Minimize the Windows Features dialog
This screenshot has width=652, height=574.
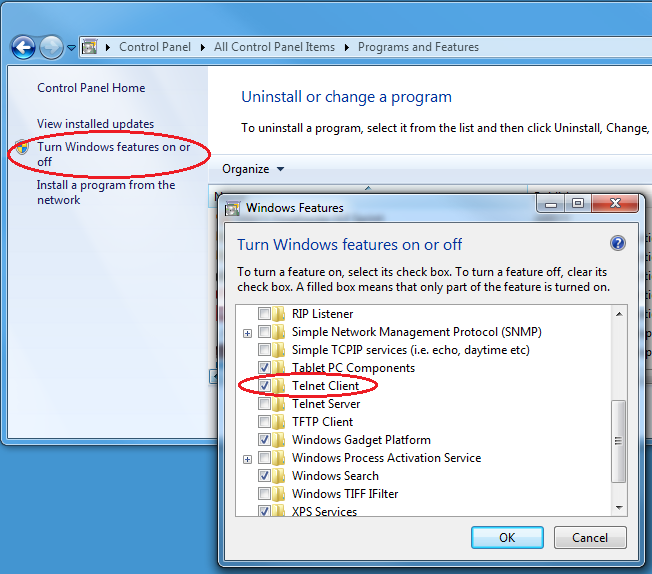click(551, 204)
